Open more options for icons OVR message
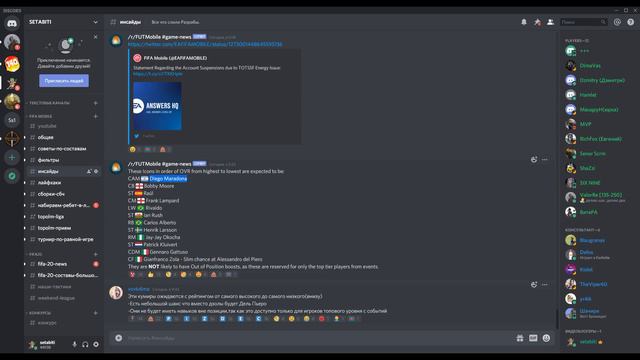The image size is (640, 360). pyautogui.click(x=545, y=160)
